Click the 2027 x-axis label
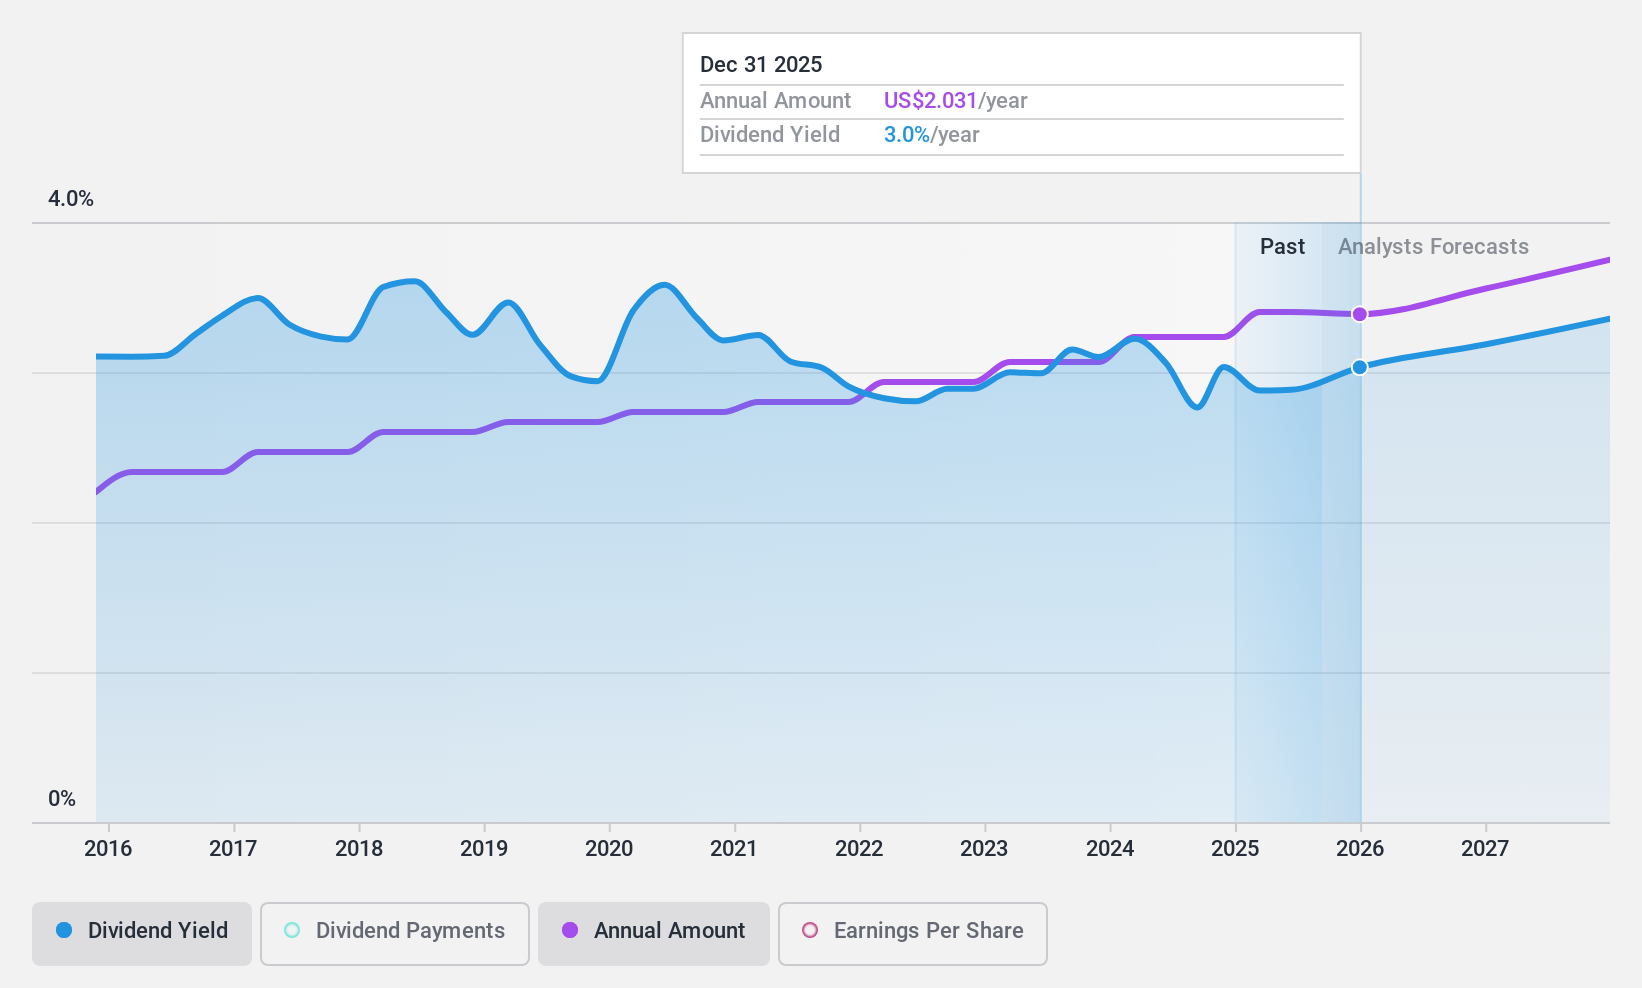1642x988 pixels. click(1485, 849)
